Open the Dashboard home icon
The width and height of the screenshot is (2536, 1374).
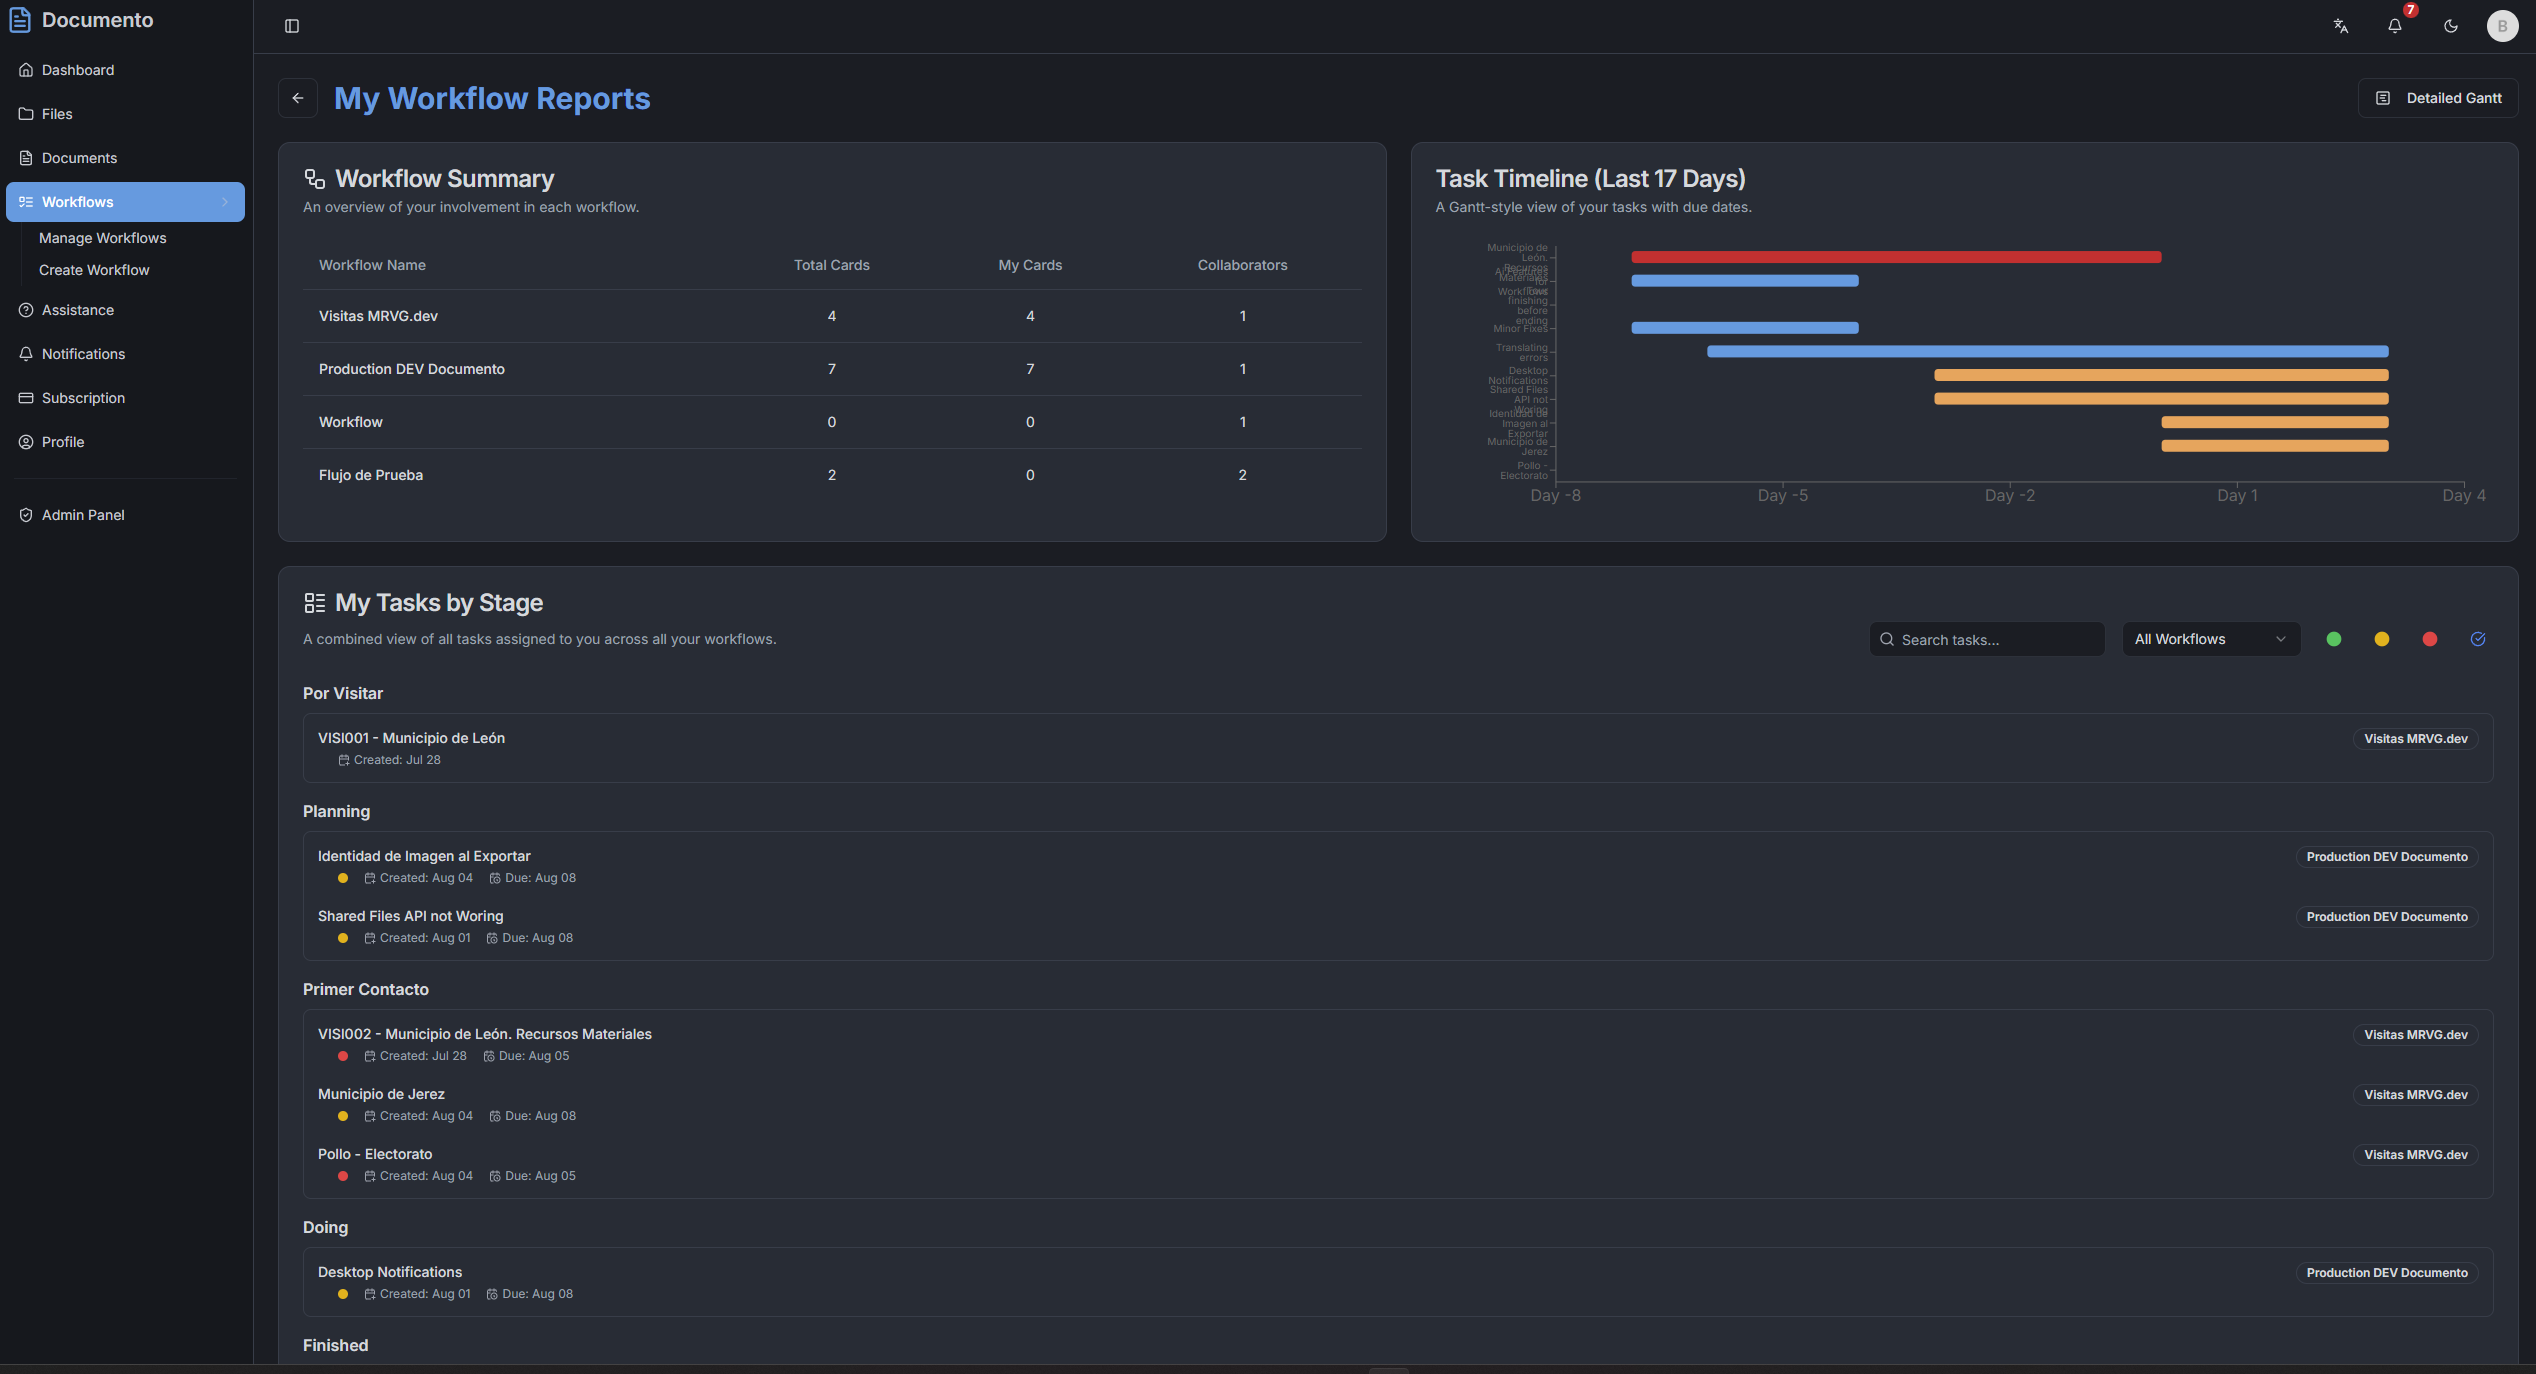[26, 70]
